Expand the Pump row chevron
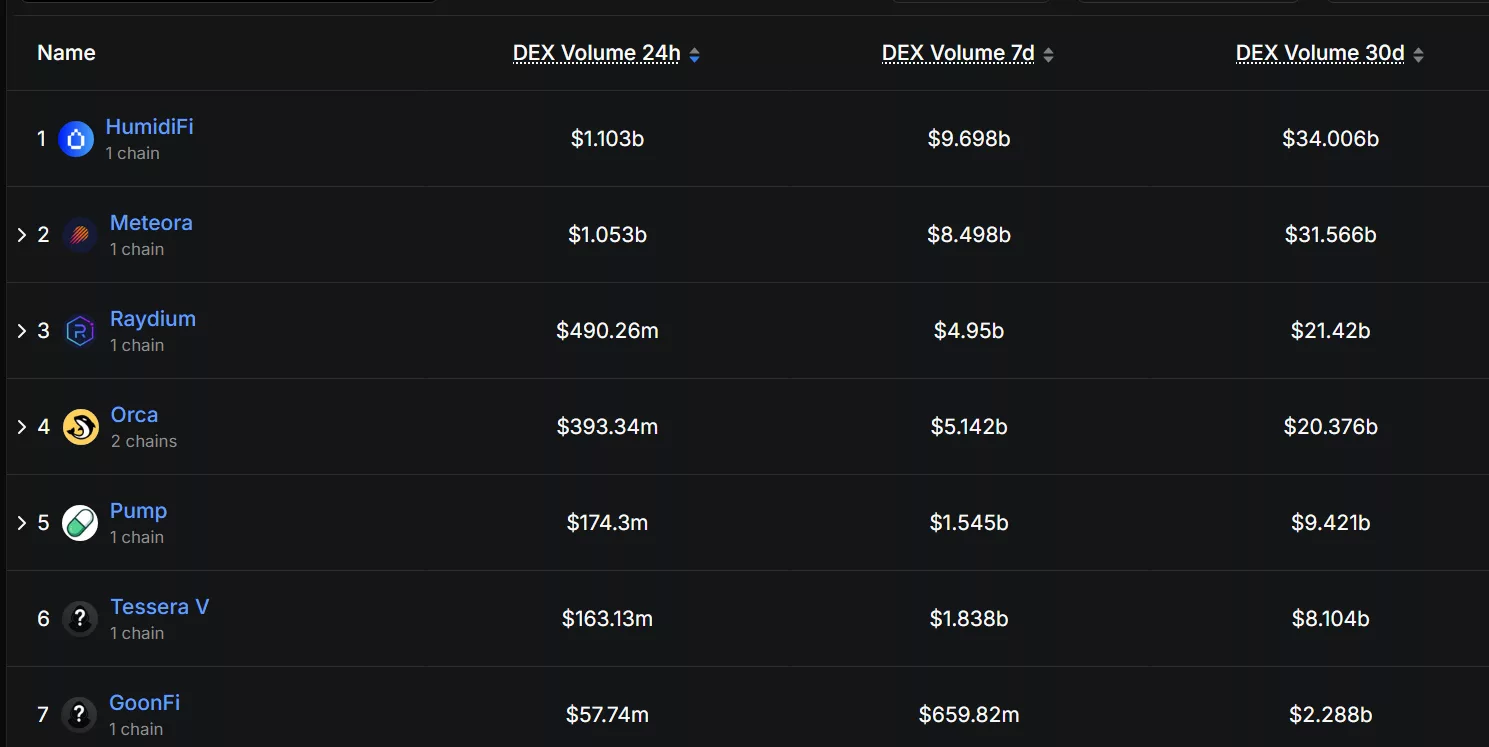This screenshot has height=747, width=1489. (21, 522)
